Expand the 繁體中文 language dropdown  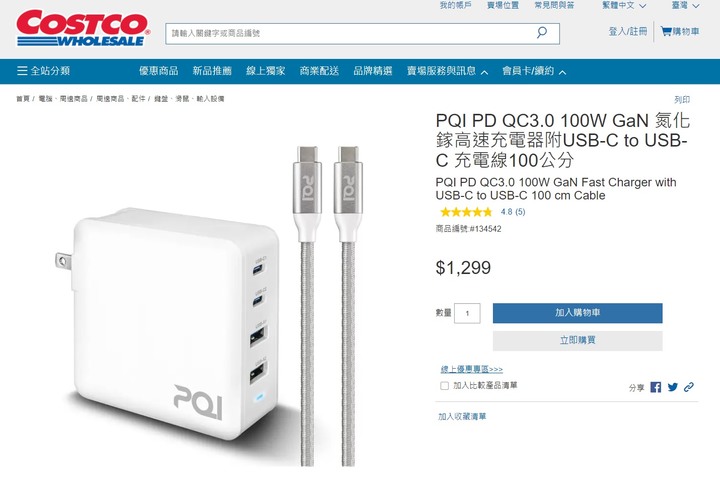click(624, 6)
